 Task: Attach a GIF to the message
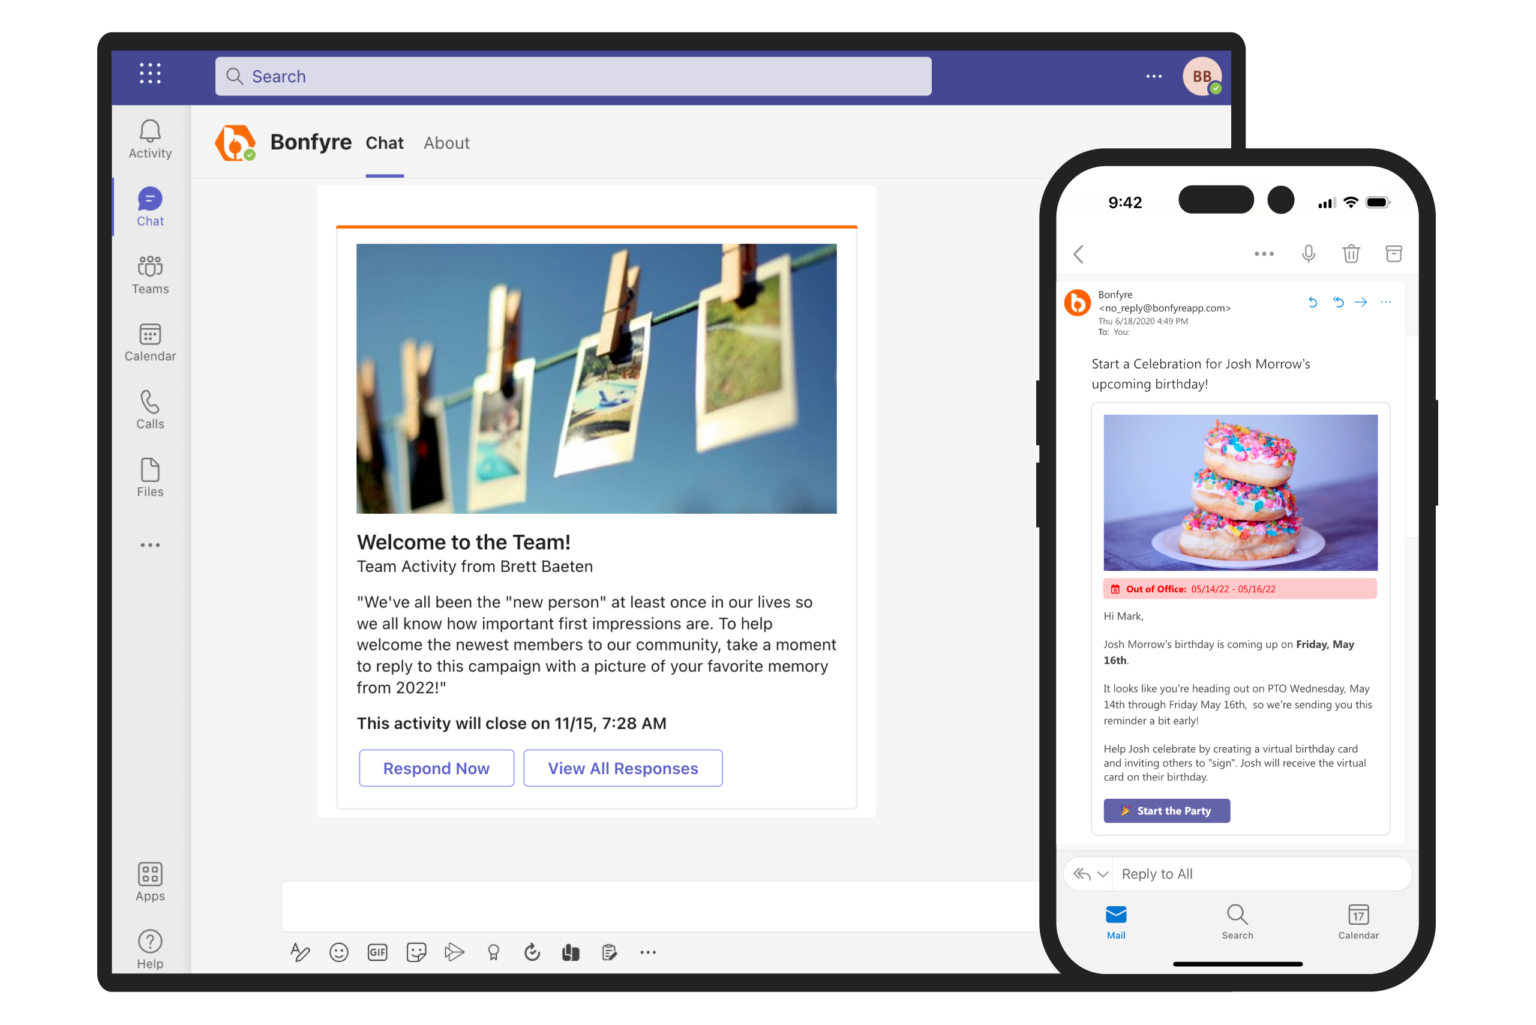[377, 952]
